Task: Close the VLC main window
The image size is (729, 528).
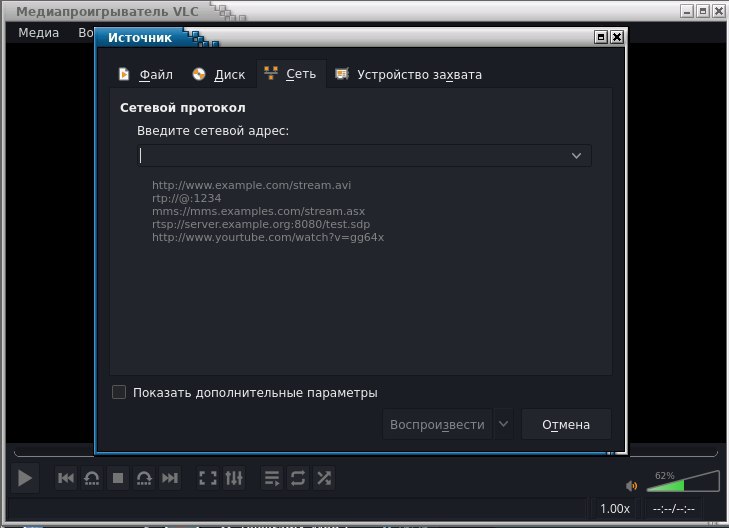Action: (719, 11)
